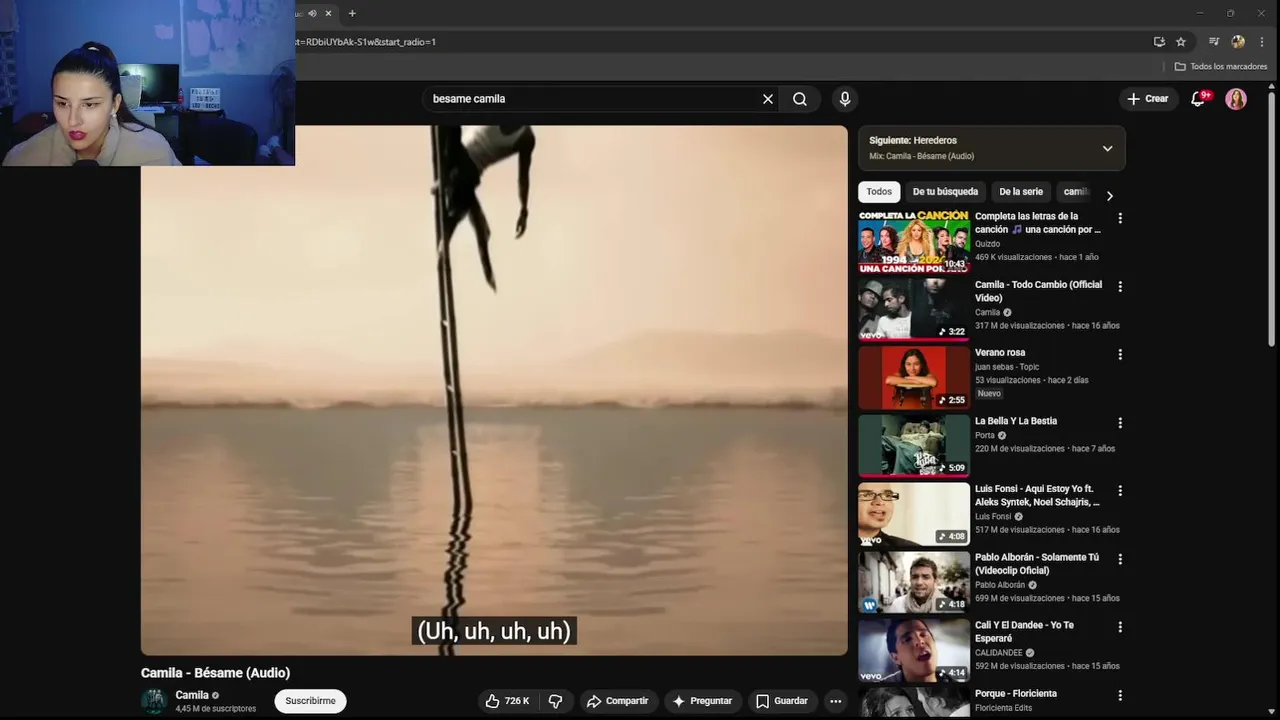Open more actions menu below video

(x=836, y=701)
